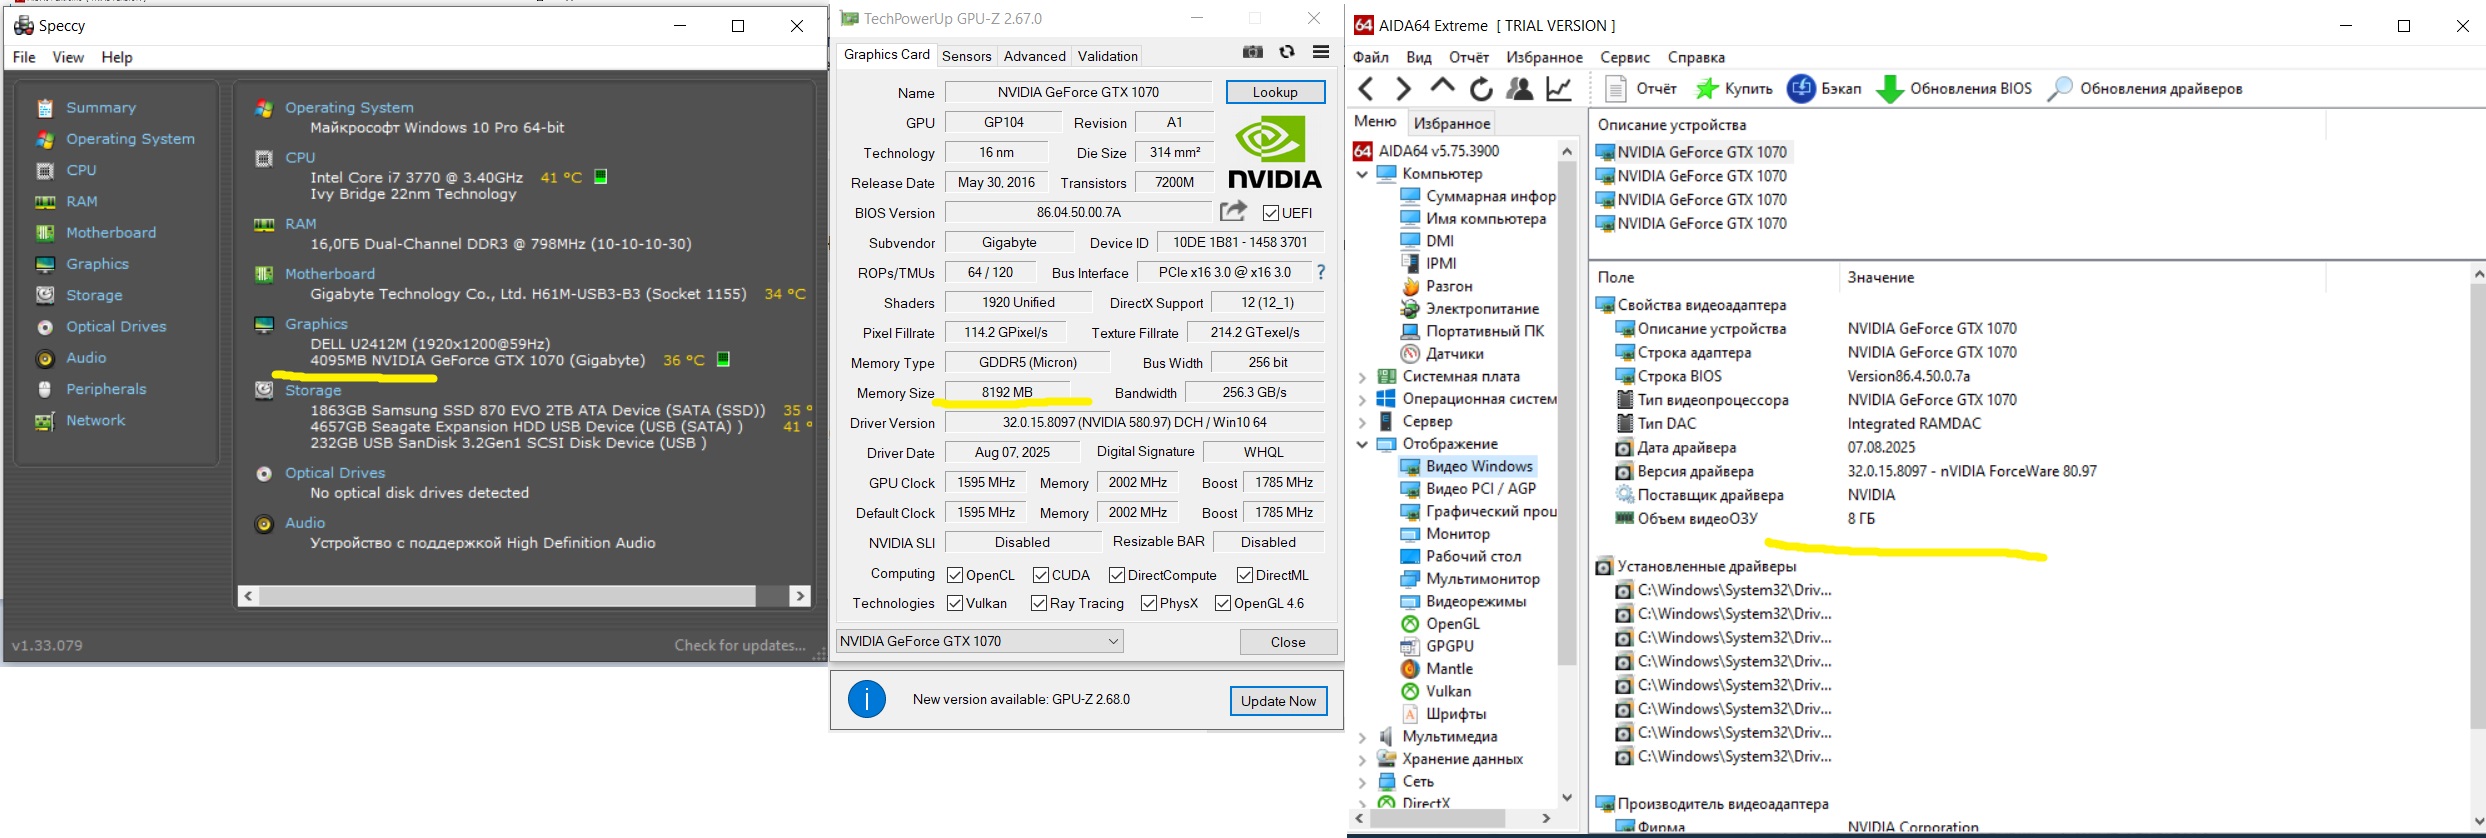This screenshot has width=2486, height=838.
Task: Click the Memory Size 8192 MB field
Action: coord(1007,392)
